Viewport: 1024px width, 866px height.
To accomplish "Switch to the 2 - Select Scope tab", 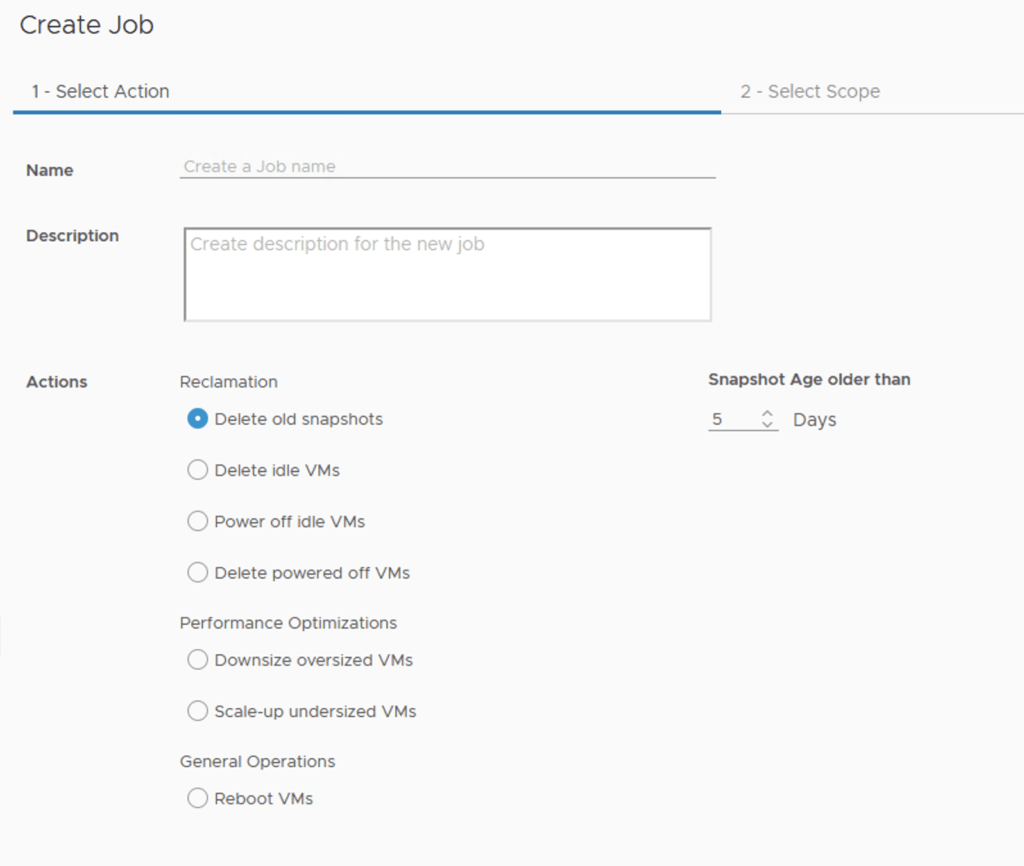I will (x=810, y=91).
